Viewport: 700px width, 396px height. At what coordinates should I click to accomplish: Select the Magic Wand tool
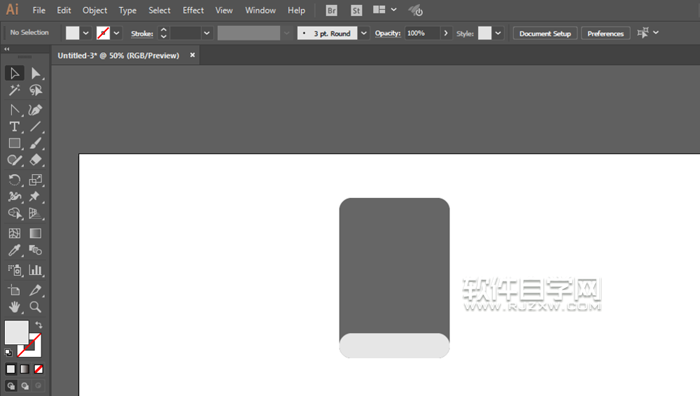click(14, 90)
